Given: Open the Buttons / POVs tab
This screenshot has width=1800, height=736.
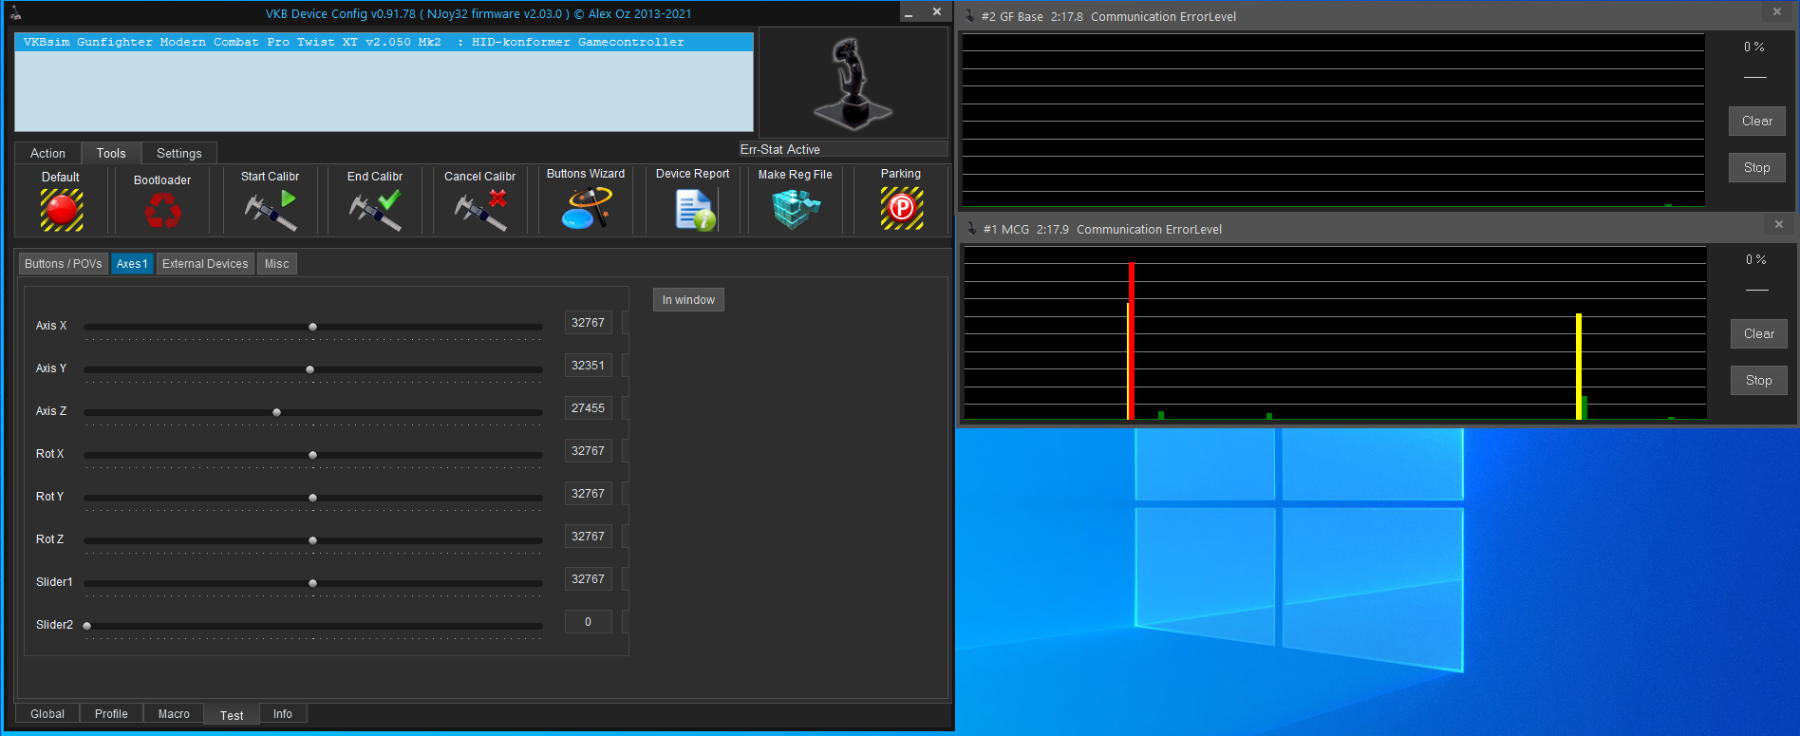Looking at the screenshot, I should pyautogui.click(x=63, y=264).
